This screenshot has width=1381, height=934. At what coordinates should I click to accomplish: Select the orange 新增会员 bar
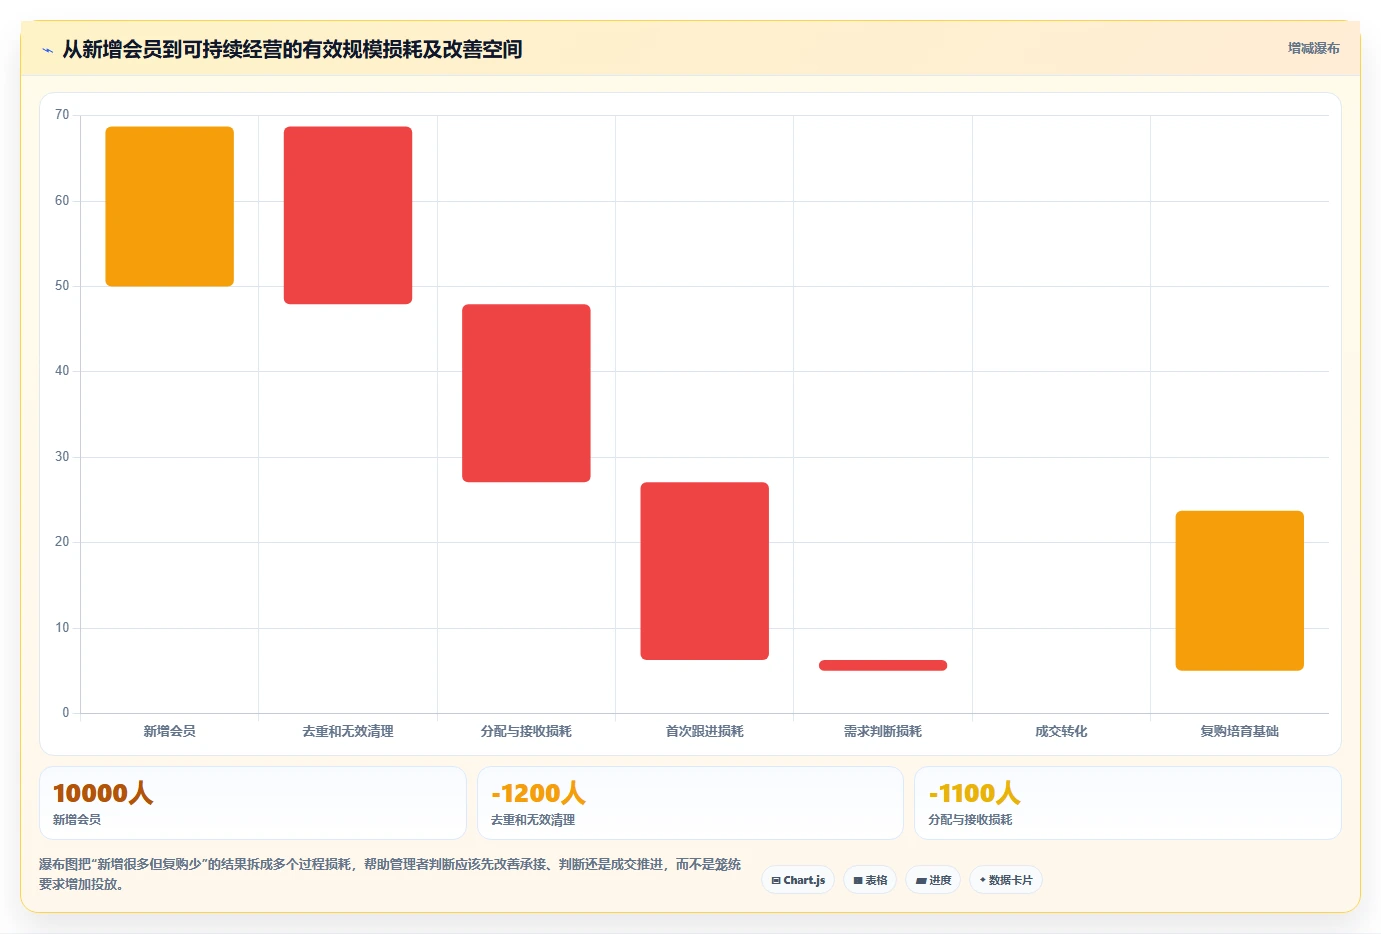(x=170, y=207)
